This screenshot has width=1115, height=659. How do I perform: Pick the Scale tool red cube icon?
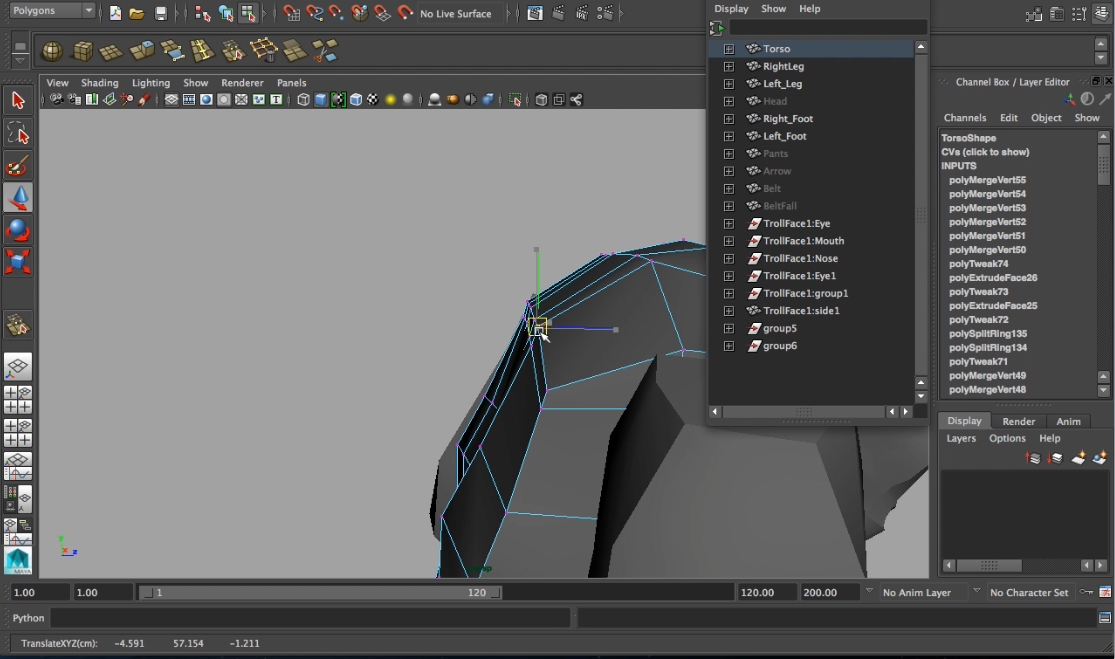[17, 262]
